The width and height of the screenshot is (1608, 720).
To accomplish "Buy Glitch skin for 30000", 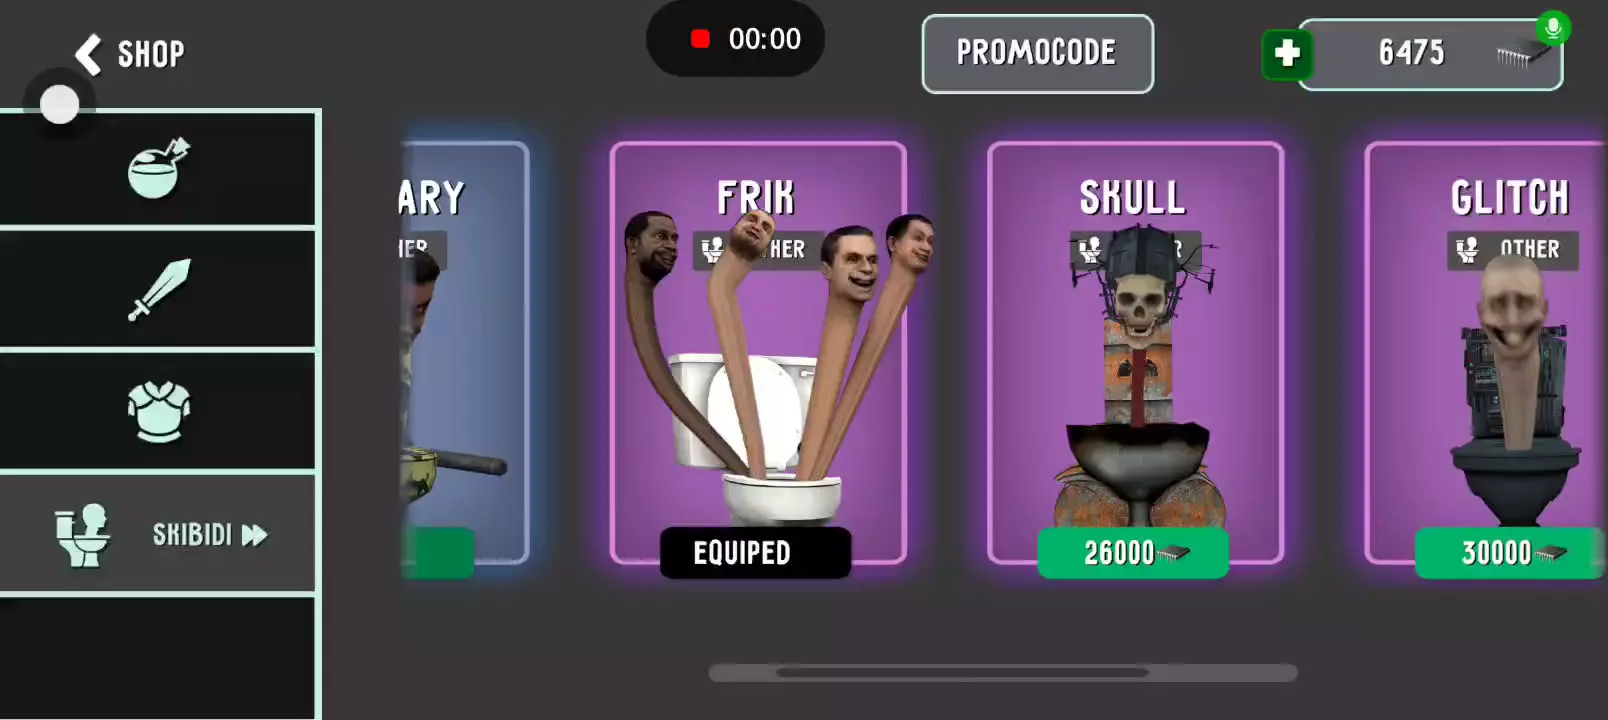I will (1509, 552).
